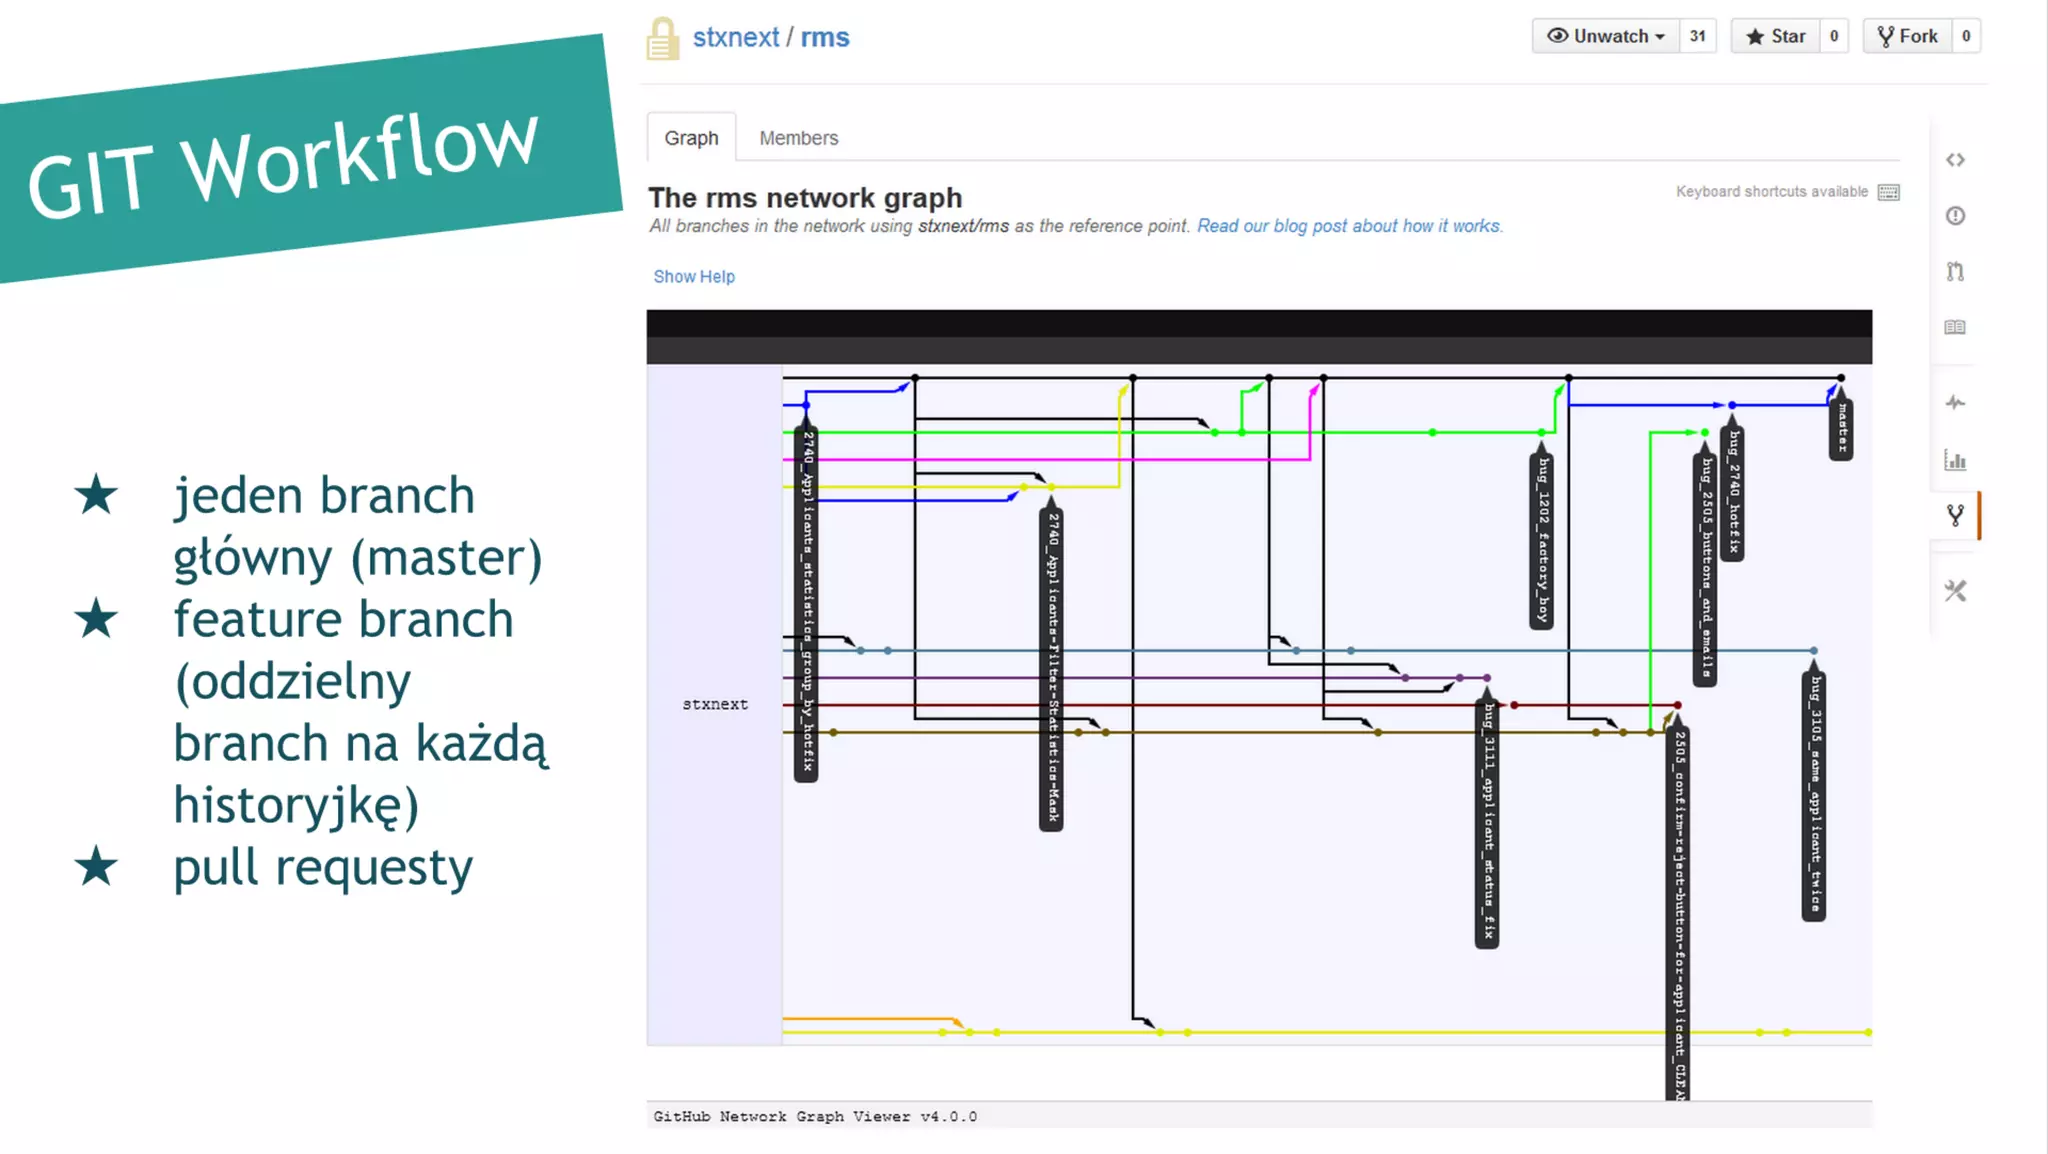Select the Network fork sidebar icon

[1955, 515]
